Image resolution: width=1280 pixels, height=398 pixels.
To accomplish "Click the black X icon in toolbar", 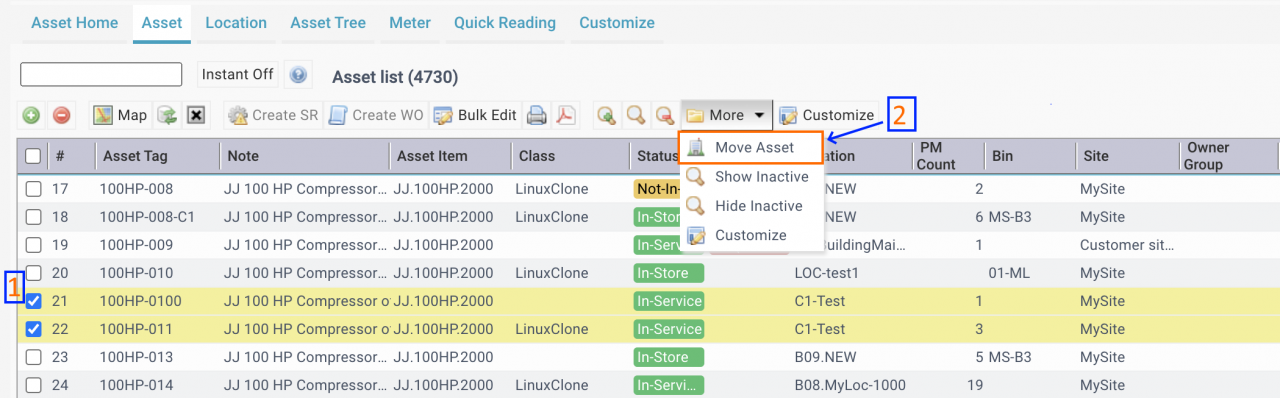I will tap(196, 115).
